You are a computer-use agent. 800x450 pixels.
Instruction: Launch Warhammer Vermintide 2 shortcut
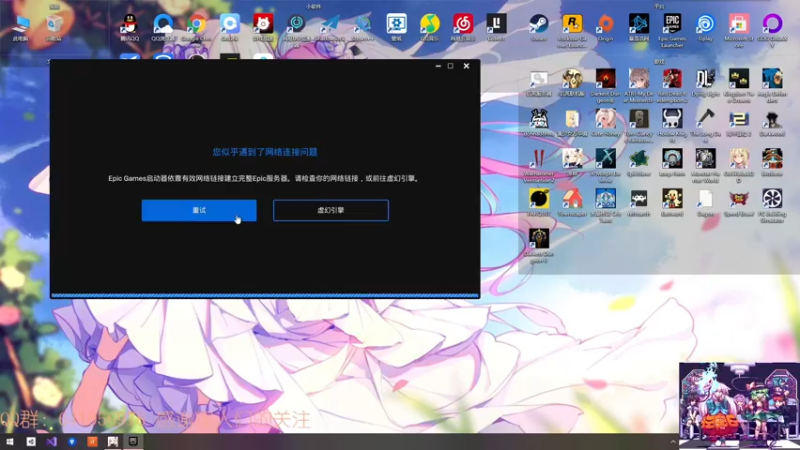(538, 165)
